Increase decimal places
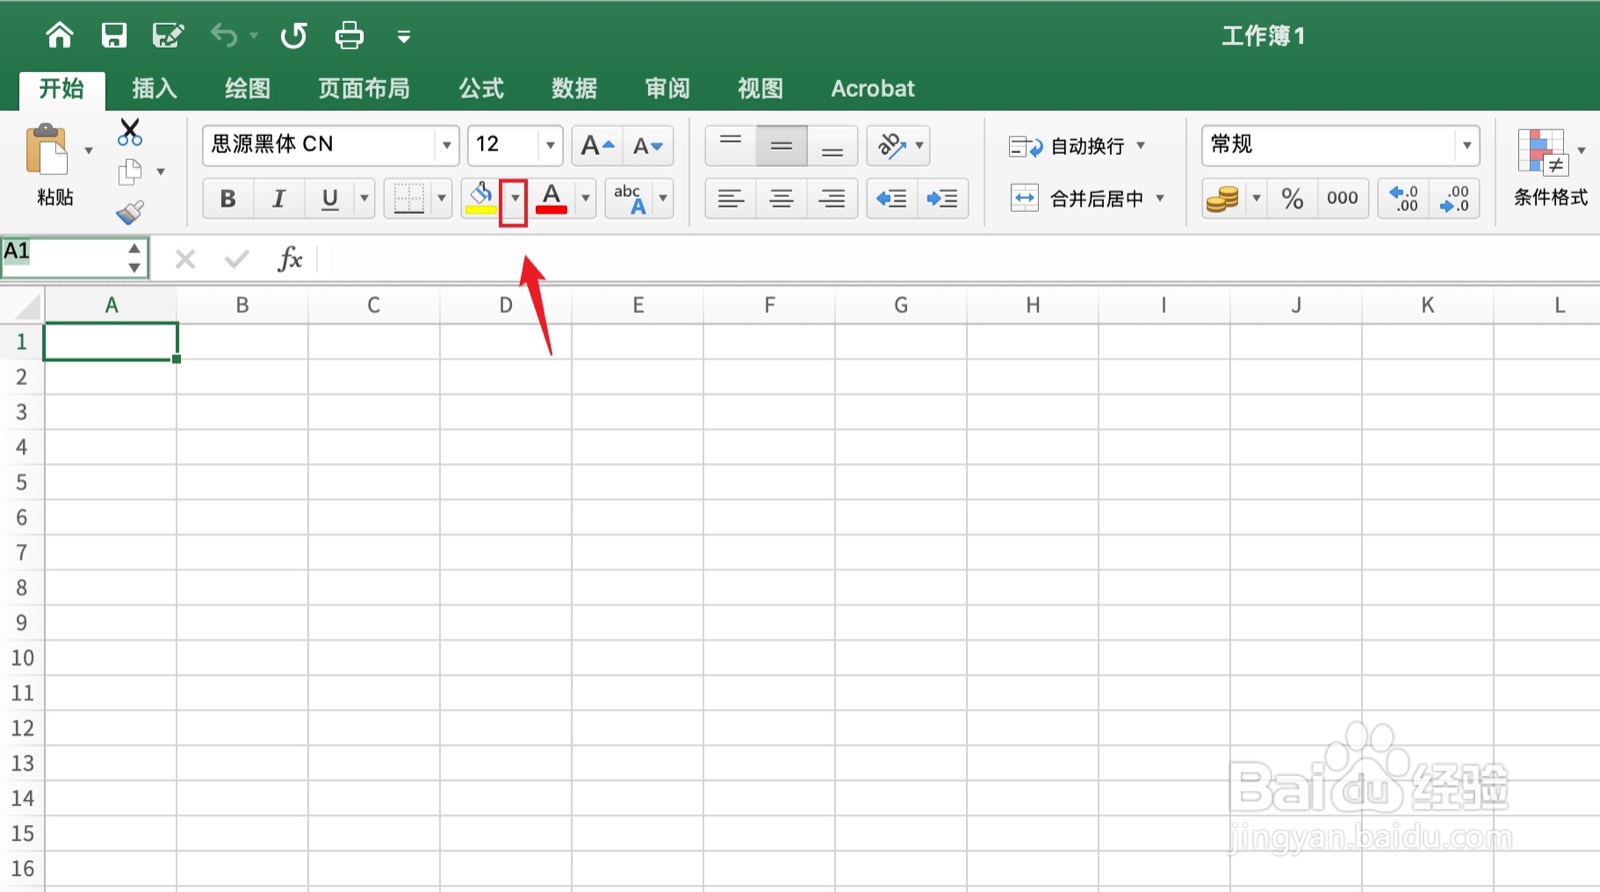Screen dimensions: 1600x892 [x=1404, y=199]
